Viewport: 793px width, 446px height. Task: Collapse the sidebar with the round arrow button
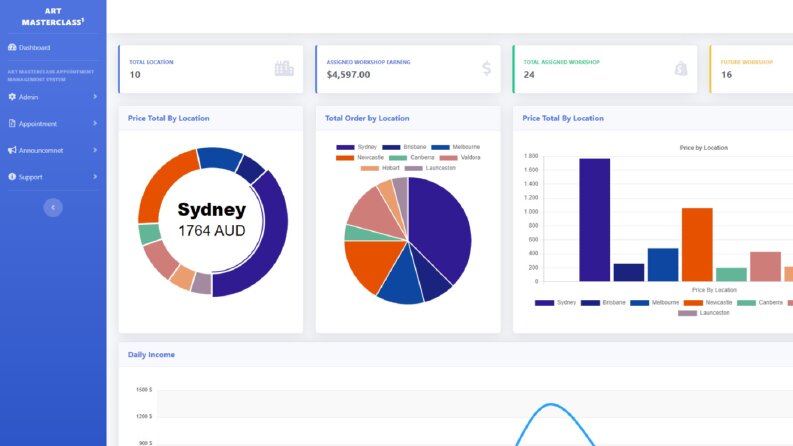click(53, 207)
